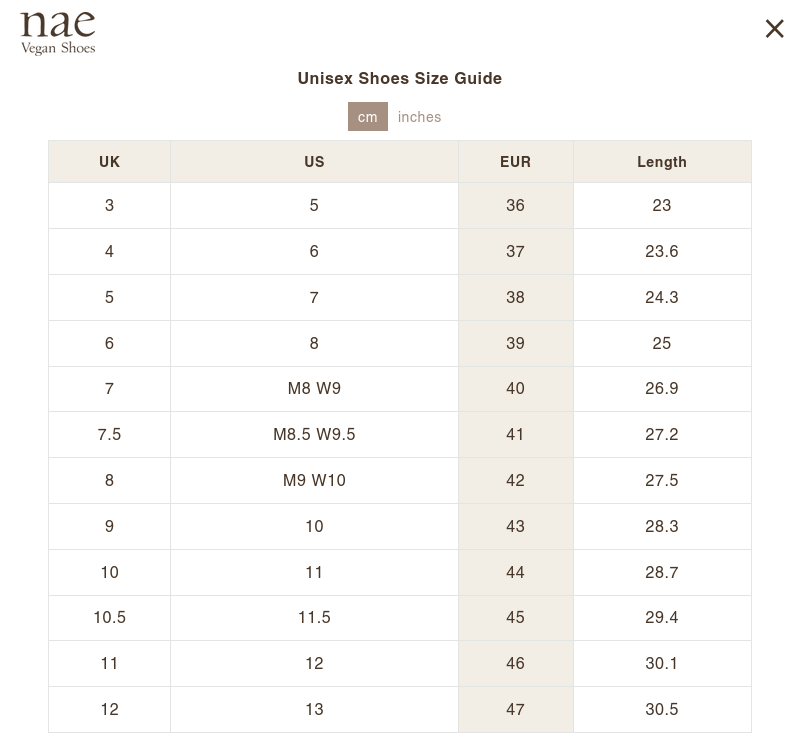Click UK size 7.5 cell
This screenshot has height=750, width=800.
point(109,435)
